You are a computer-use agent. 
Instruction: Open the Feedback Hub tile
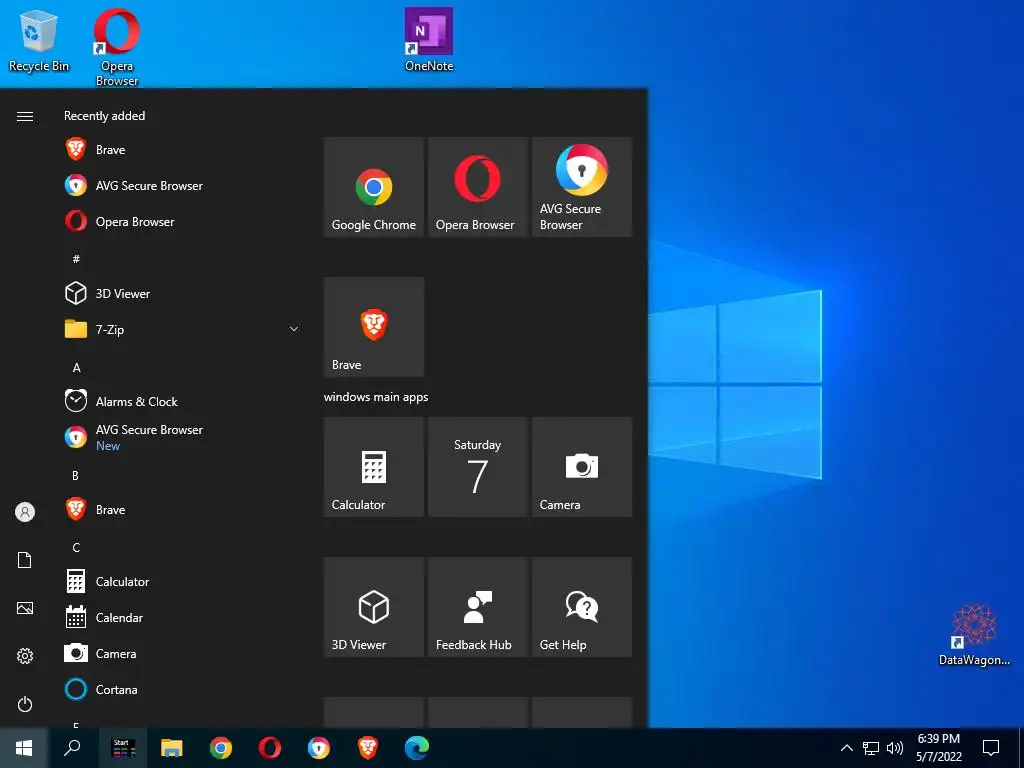click(477, 607)
